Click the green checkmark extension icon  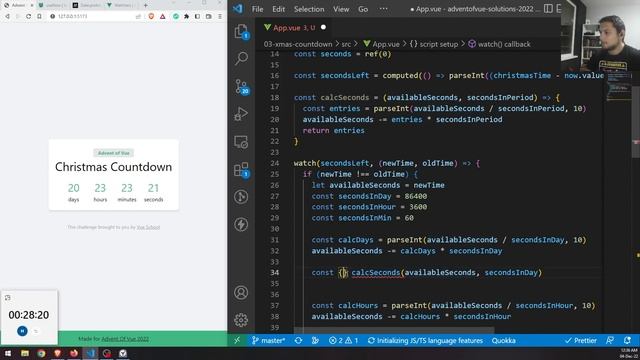click(176, 16)
